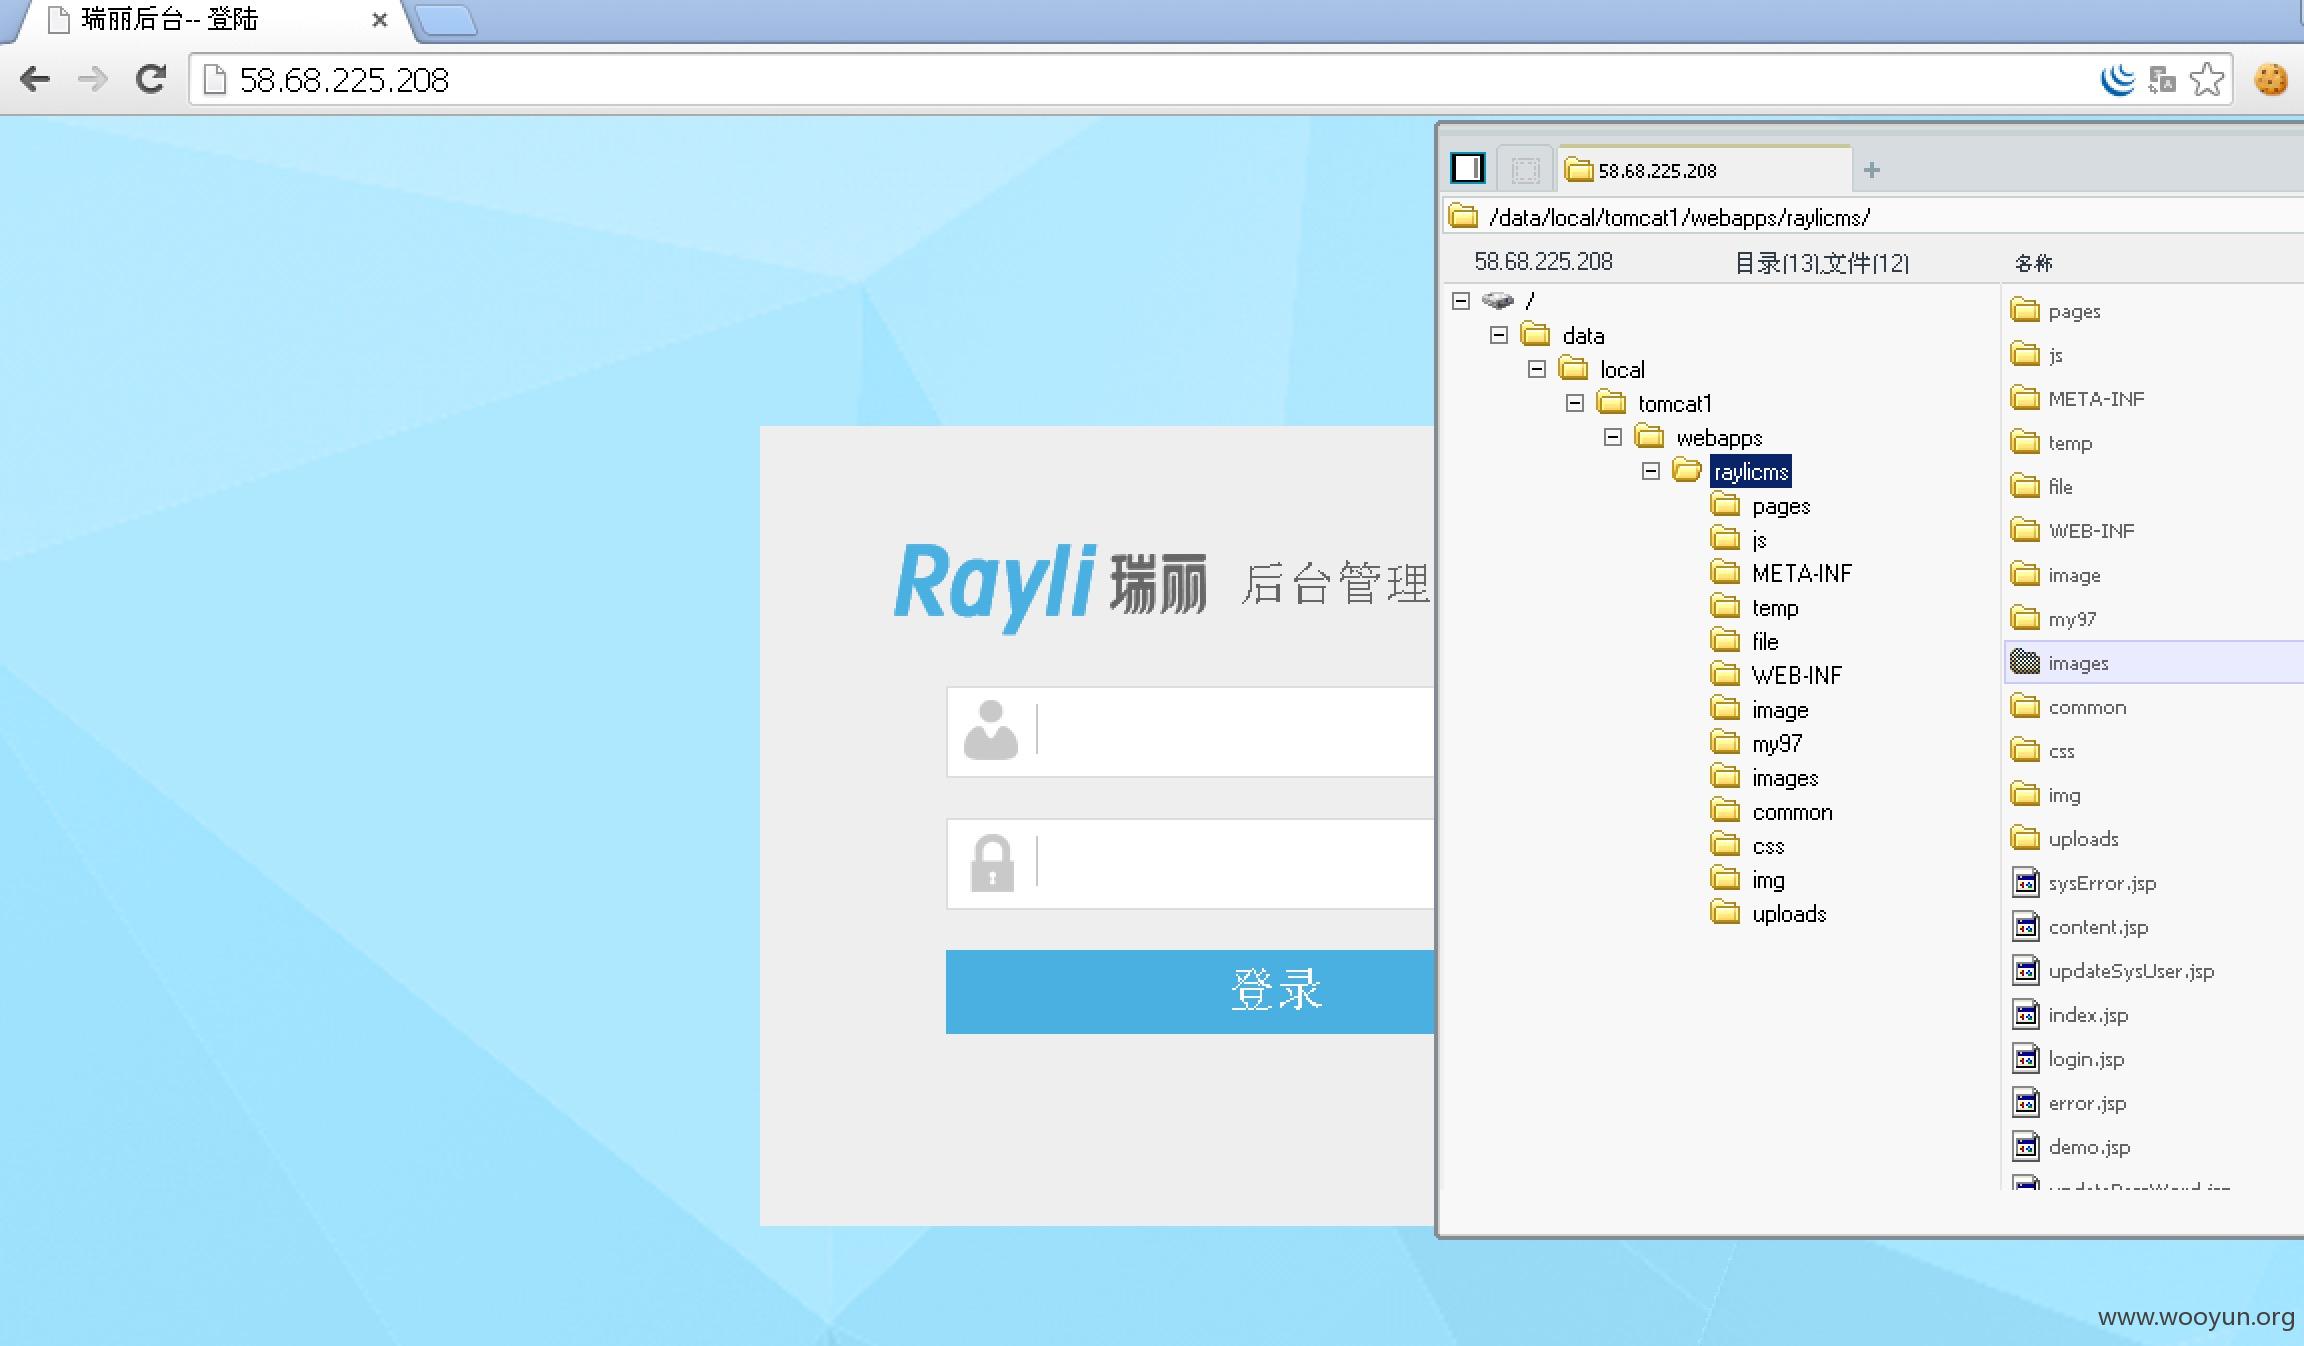Select updateSysUser.jsp file icon

tap(2026, 971)
